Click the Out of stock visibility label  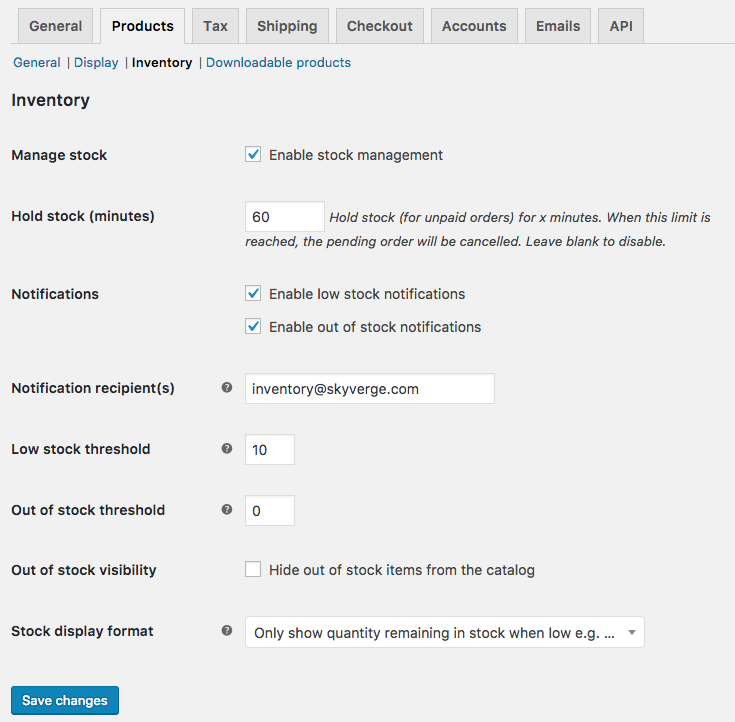coord(83,570)
